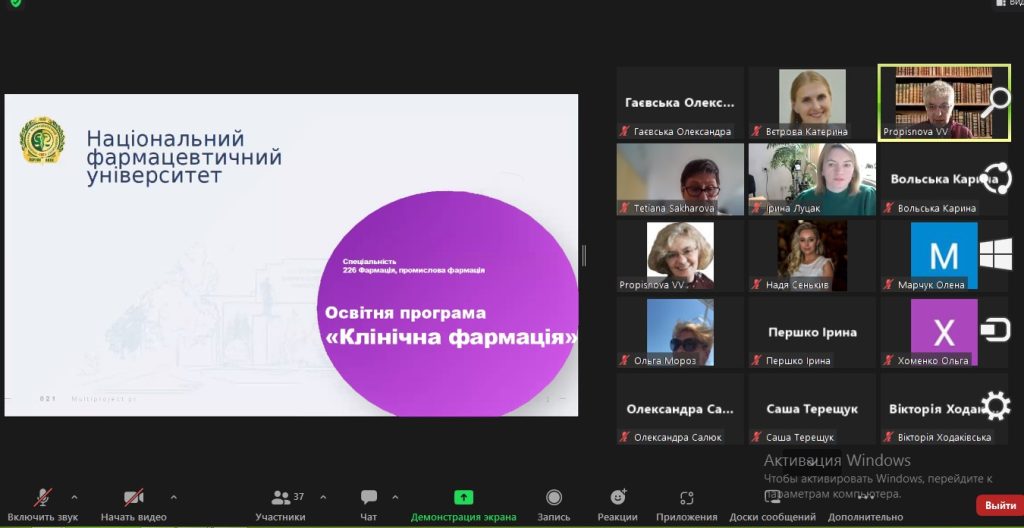Select Першко Ірина participant tile
The height and width of the screenshot is (528, 1024).
[x=812, y=332]
